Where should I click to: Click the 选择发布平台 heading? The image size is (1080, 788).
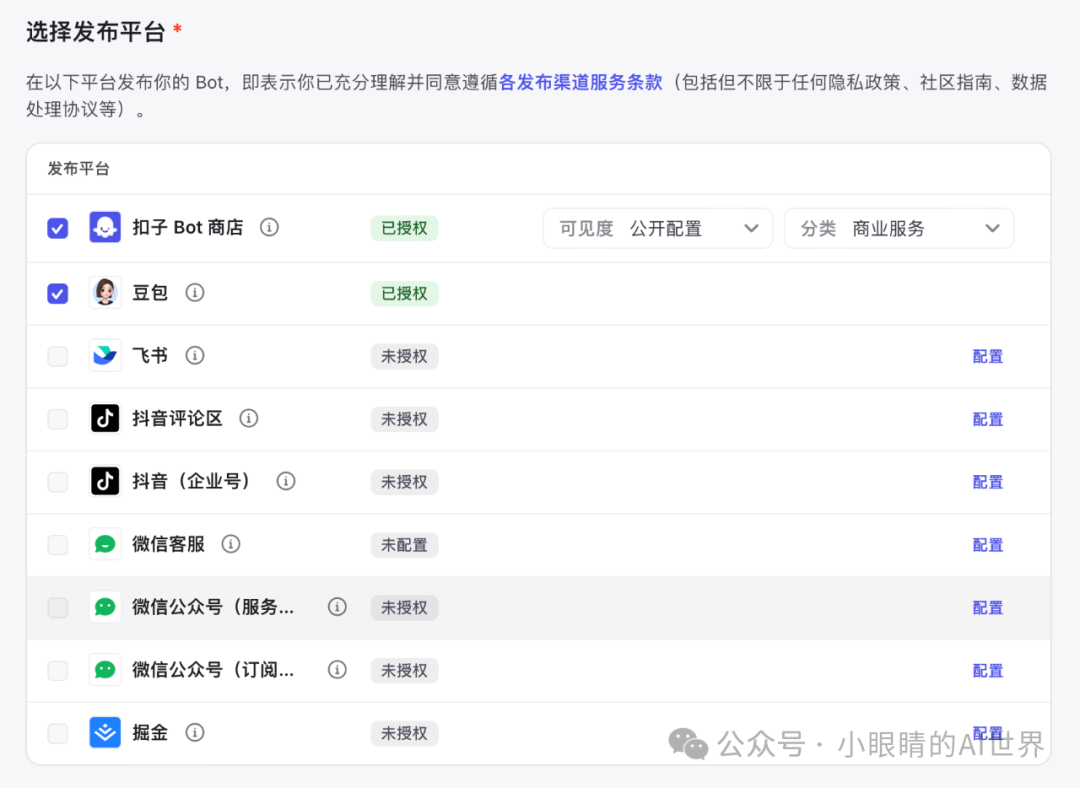coord(96,32)
